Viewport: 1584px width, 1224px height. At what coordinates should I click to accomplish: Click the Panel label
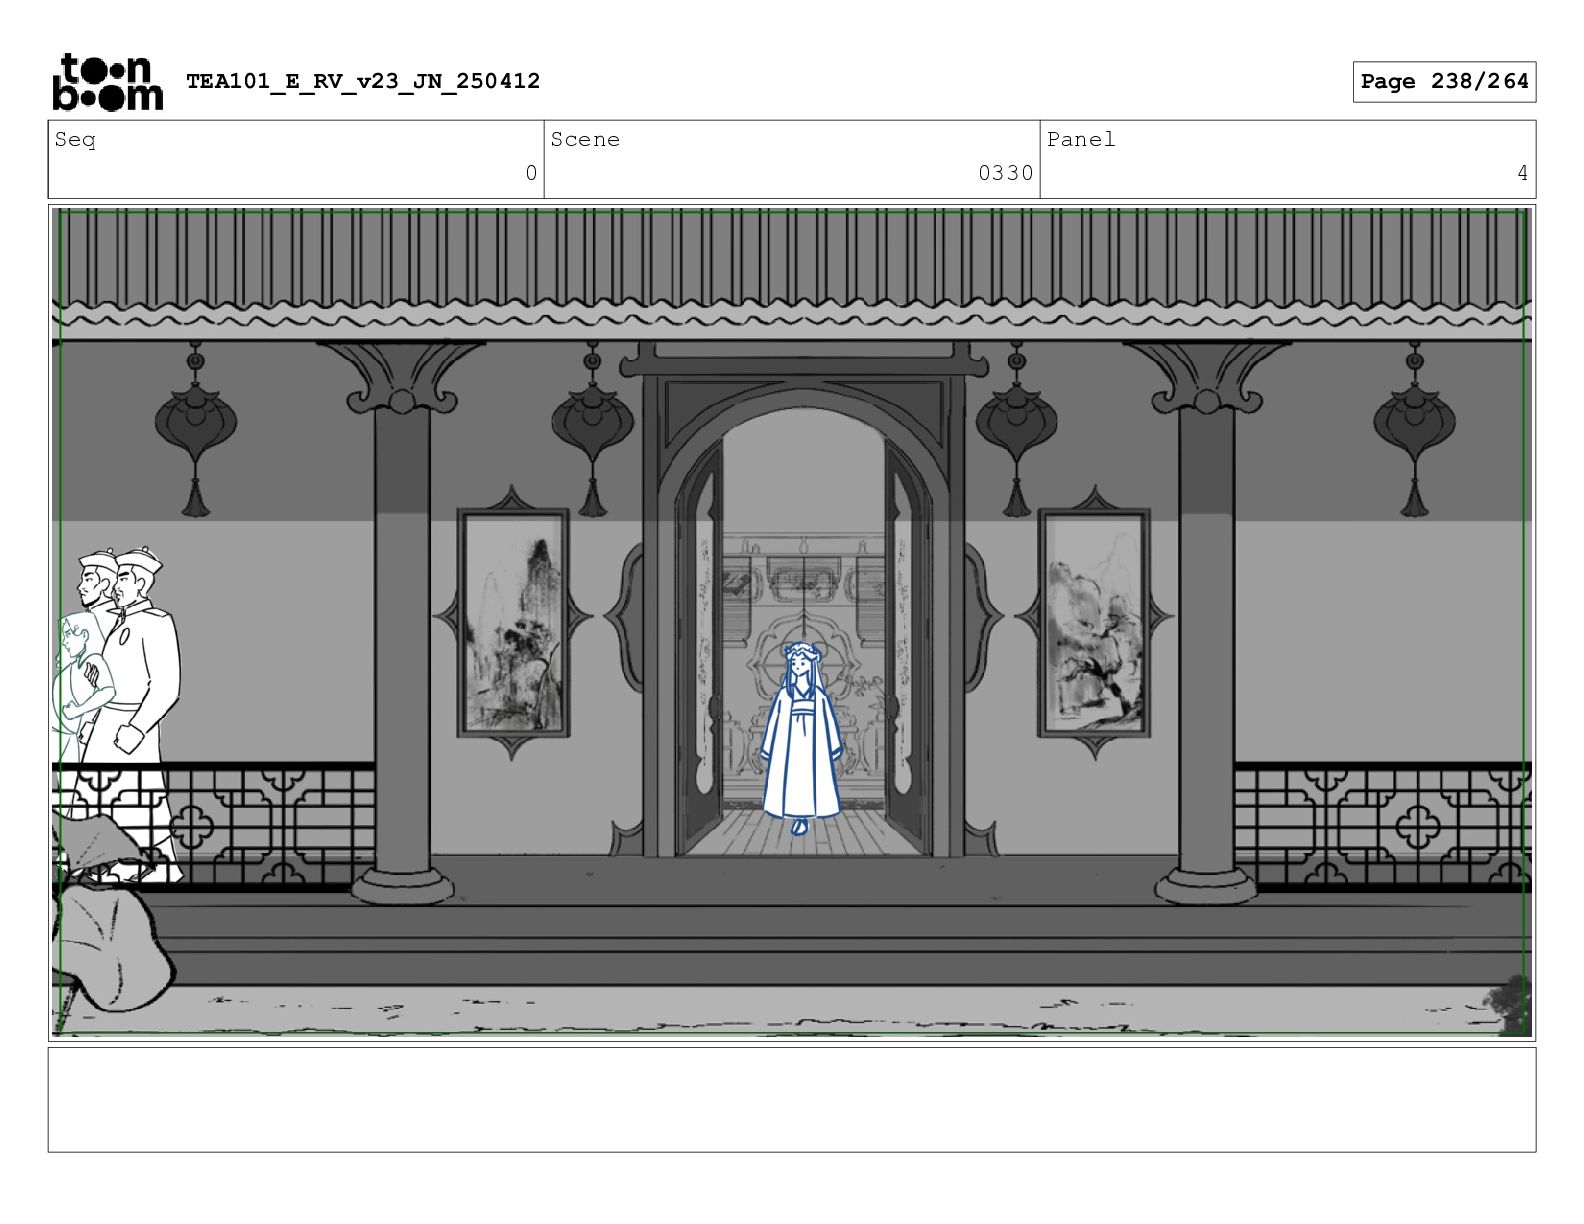coord(1081,140)
